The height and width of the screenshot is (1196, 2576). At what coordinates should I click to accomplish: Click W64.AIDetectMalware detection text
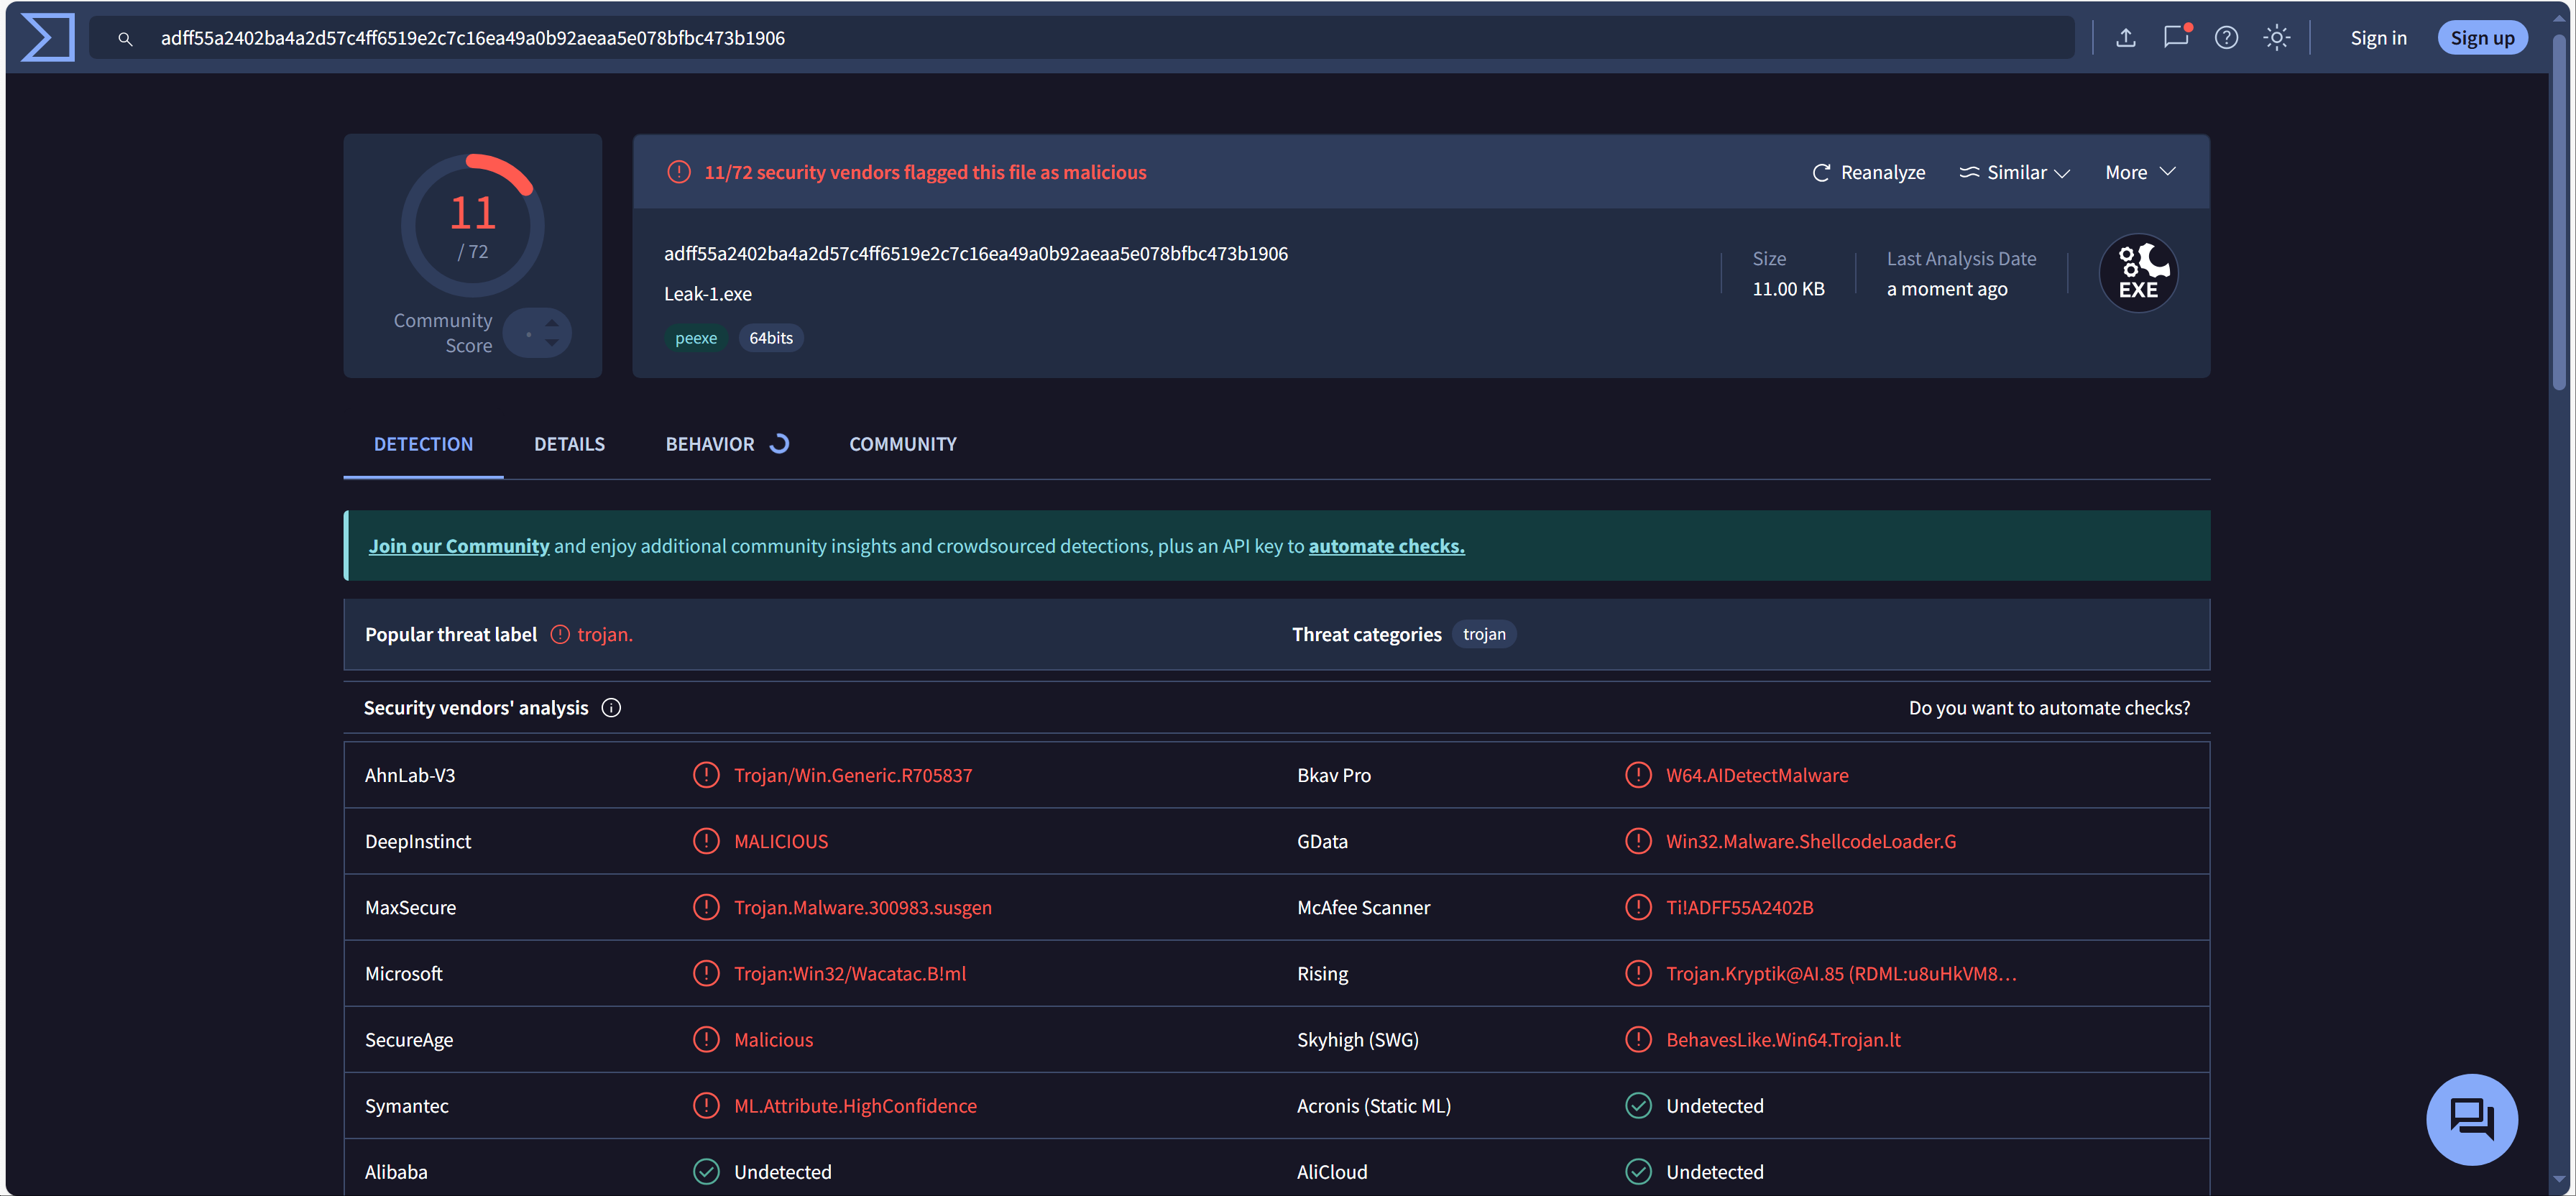click(x=1757, y=775)
